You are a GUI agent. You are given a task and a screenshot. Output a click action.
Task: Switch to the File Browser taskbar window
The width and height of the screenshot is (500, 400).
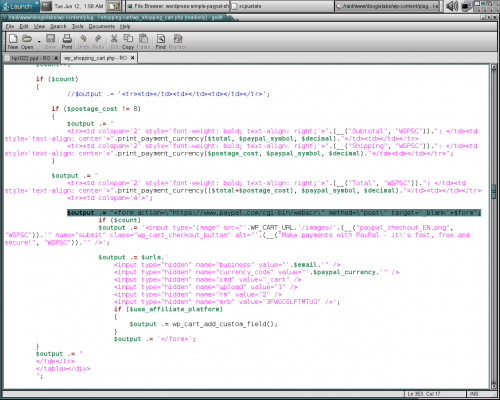point(178,6)
